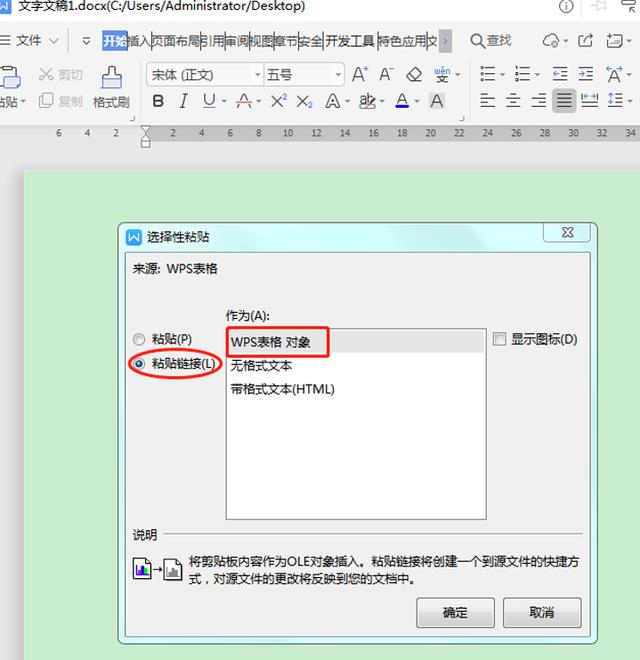640x660 pixels.
Task: Decrease font size
Action: point(386,75)
